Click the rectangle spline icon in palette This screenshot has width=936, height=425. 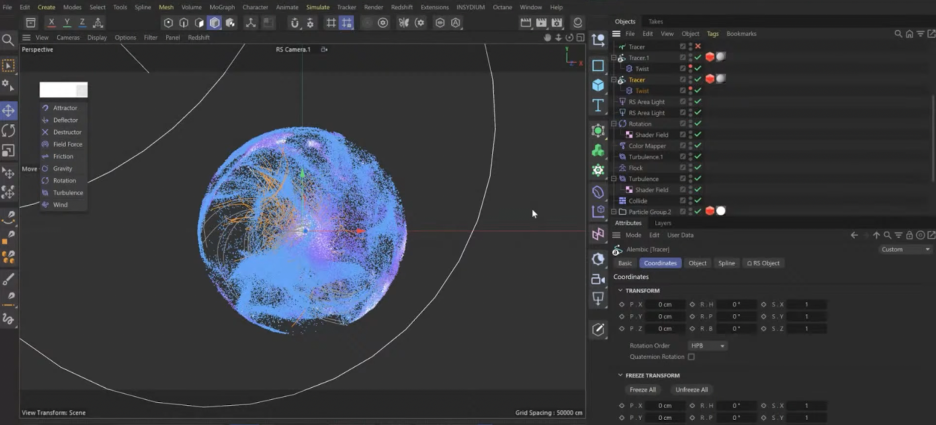tap(598, 65)
